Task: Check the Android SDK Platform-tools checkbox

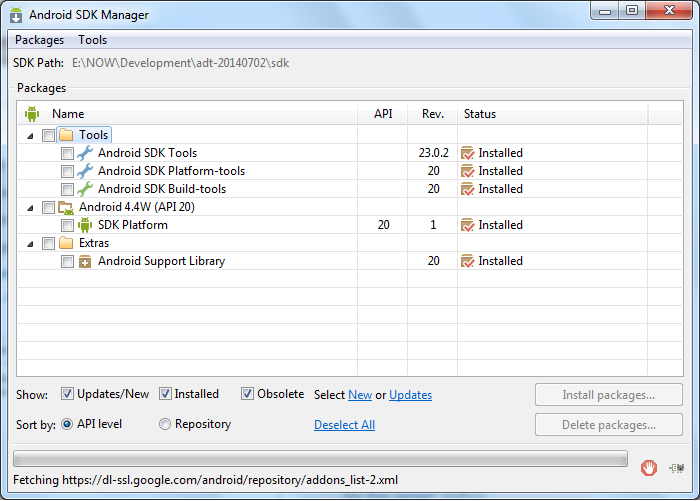Action: (x=67, y=171)
